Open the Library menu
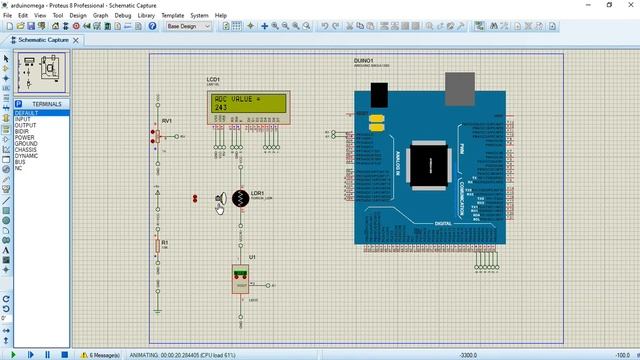This screenshot has width=640, height=360. click(x=146, y=16)
